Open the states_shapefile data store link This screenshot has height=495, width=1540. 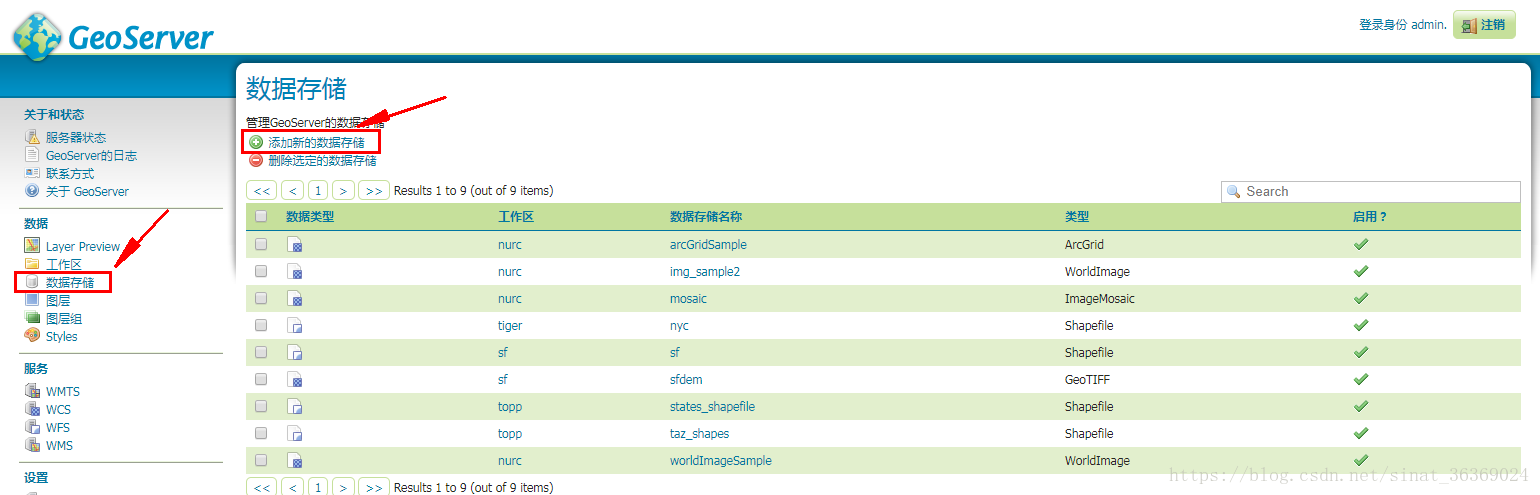point(712,407)
